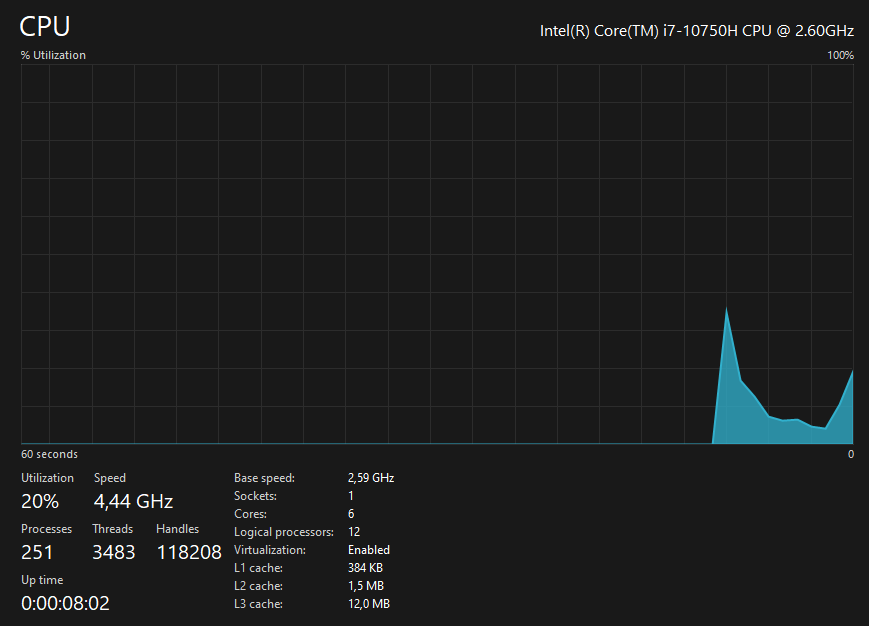Image resolution: width=869 pixels, height=626 pixels.
Task: Click the Intel Core i7-10750H processor name
Action: click(697, 30)
